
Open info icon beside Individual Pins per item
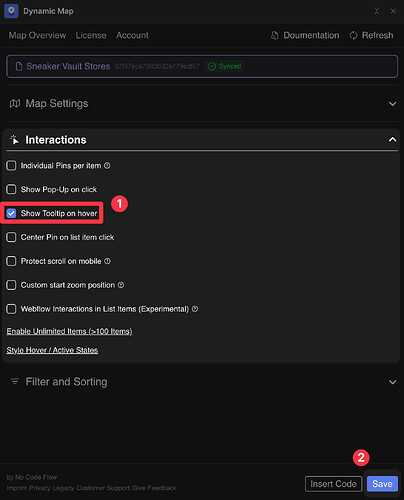[x=107, y=166]
